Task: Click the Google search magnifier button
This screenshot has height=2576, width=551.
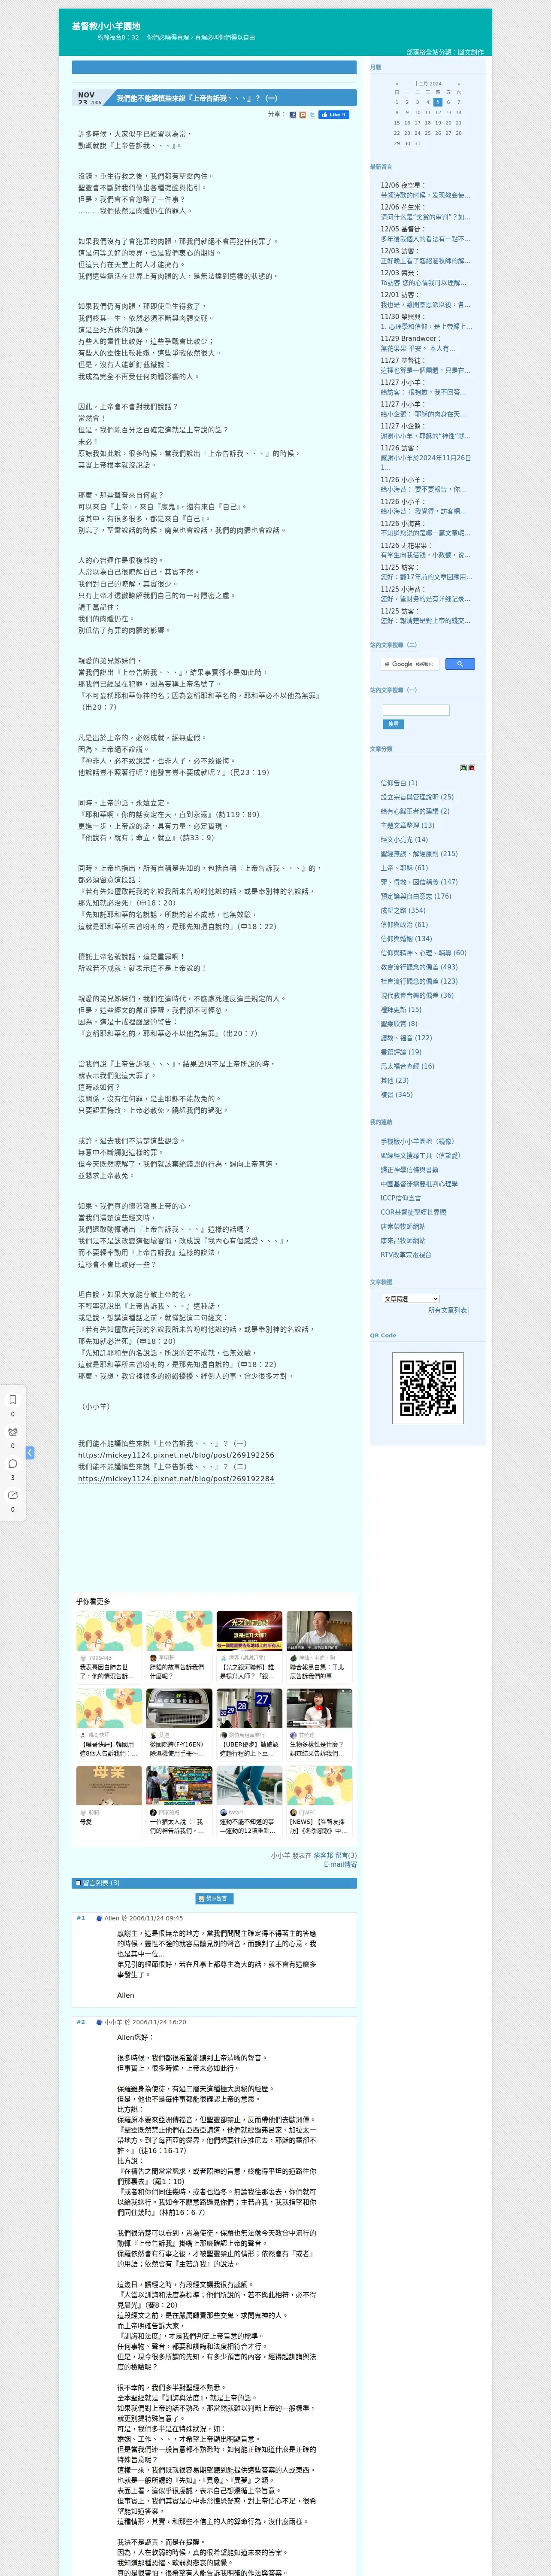Action: tap(459, 664)
